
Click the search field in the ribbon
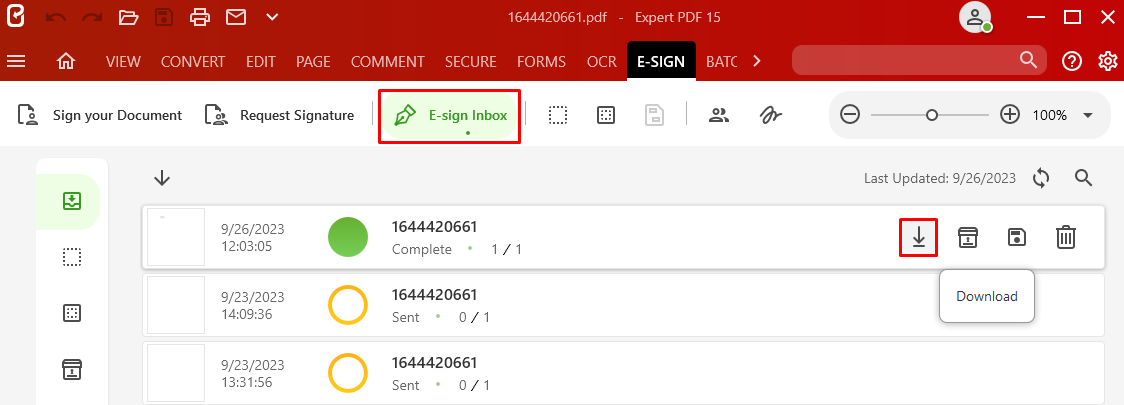click(918, 60)
